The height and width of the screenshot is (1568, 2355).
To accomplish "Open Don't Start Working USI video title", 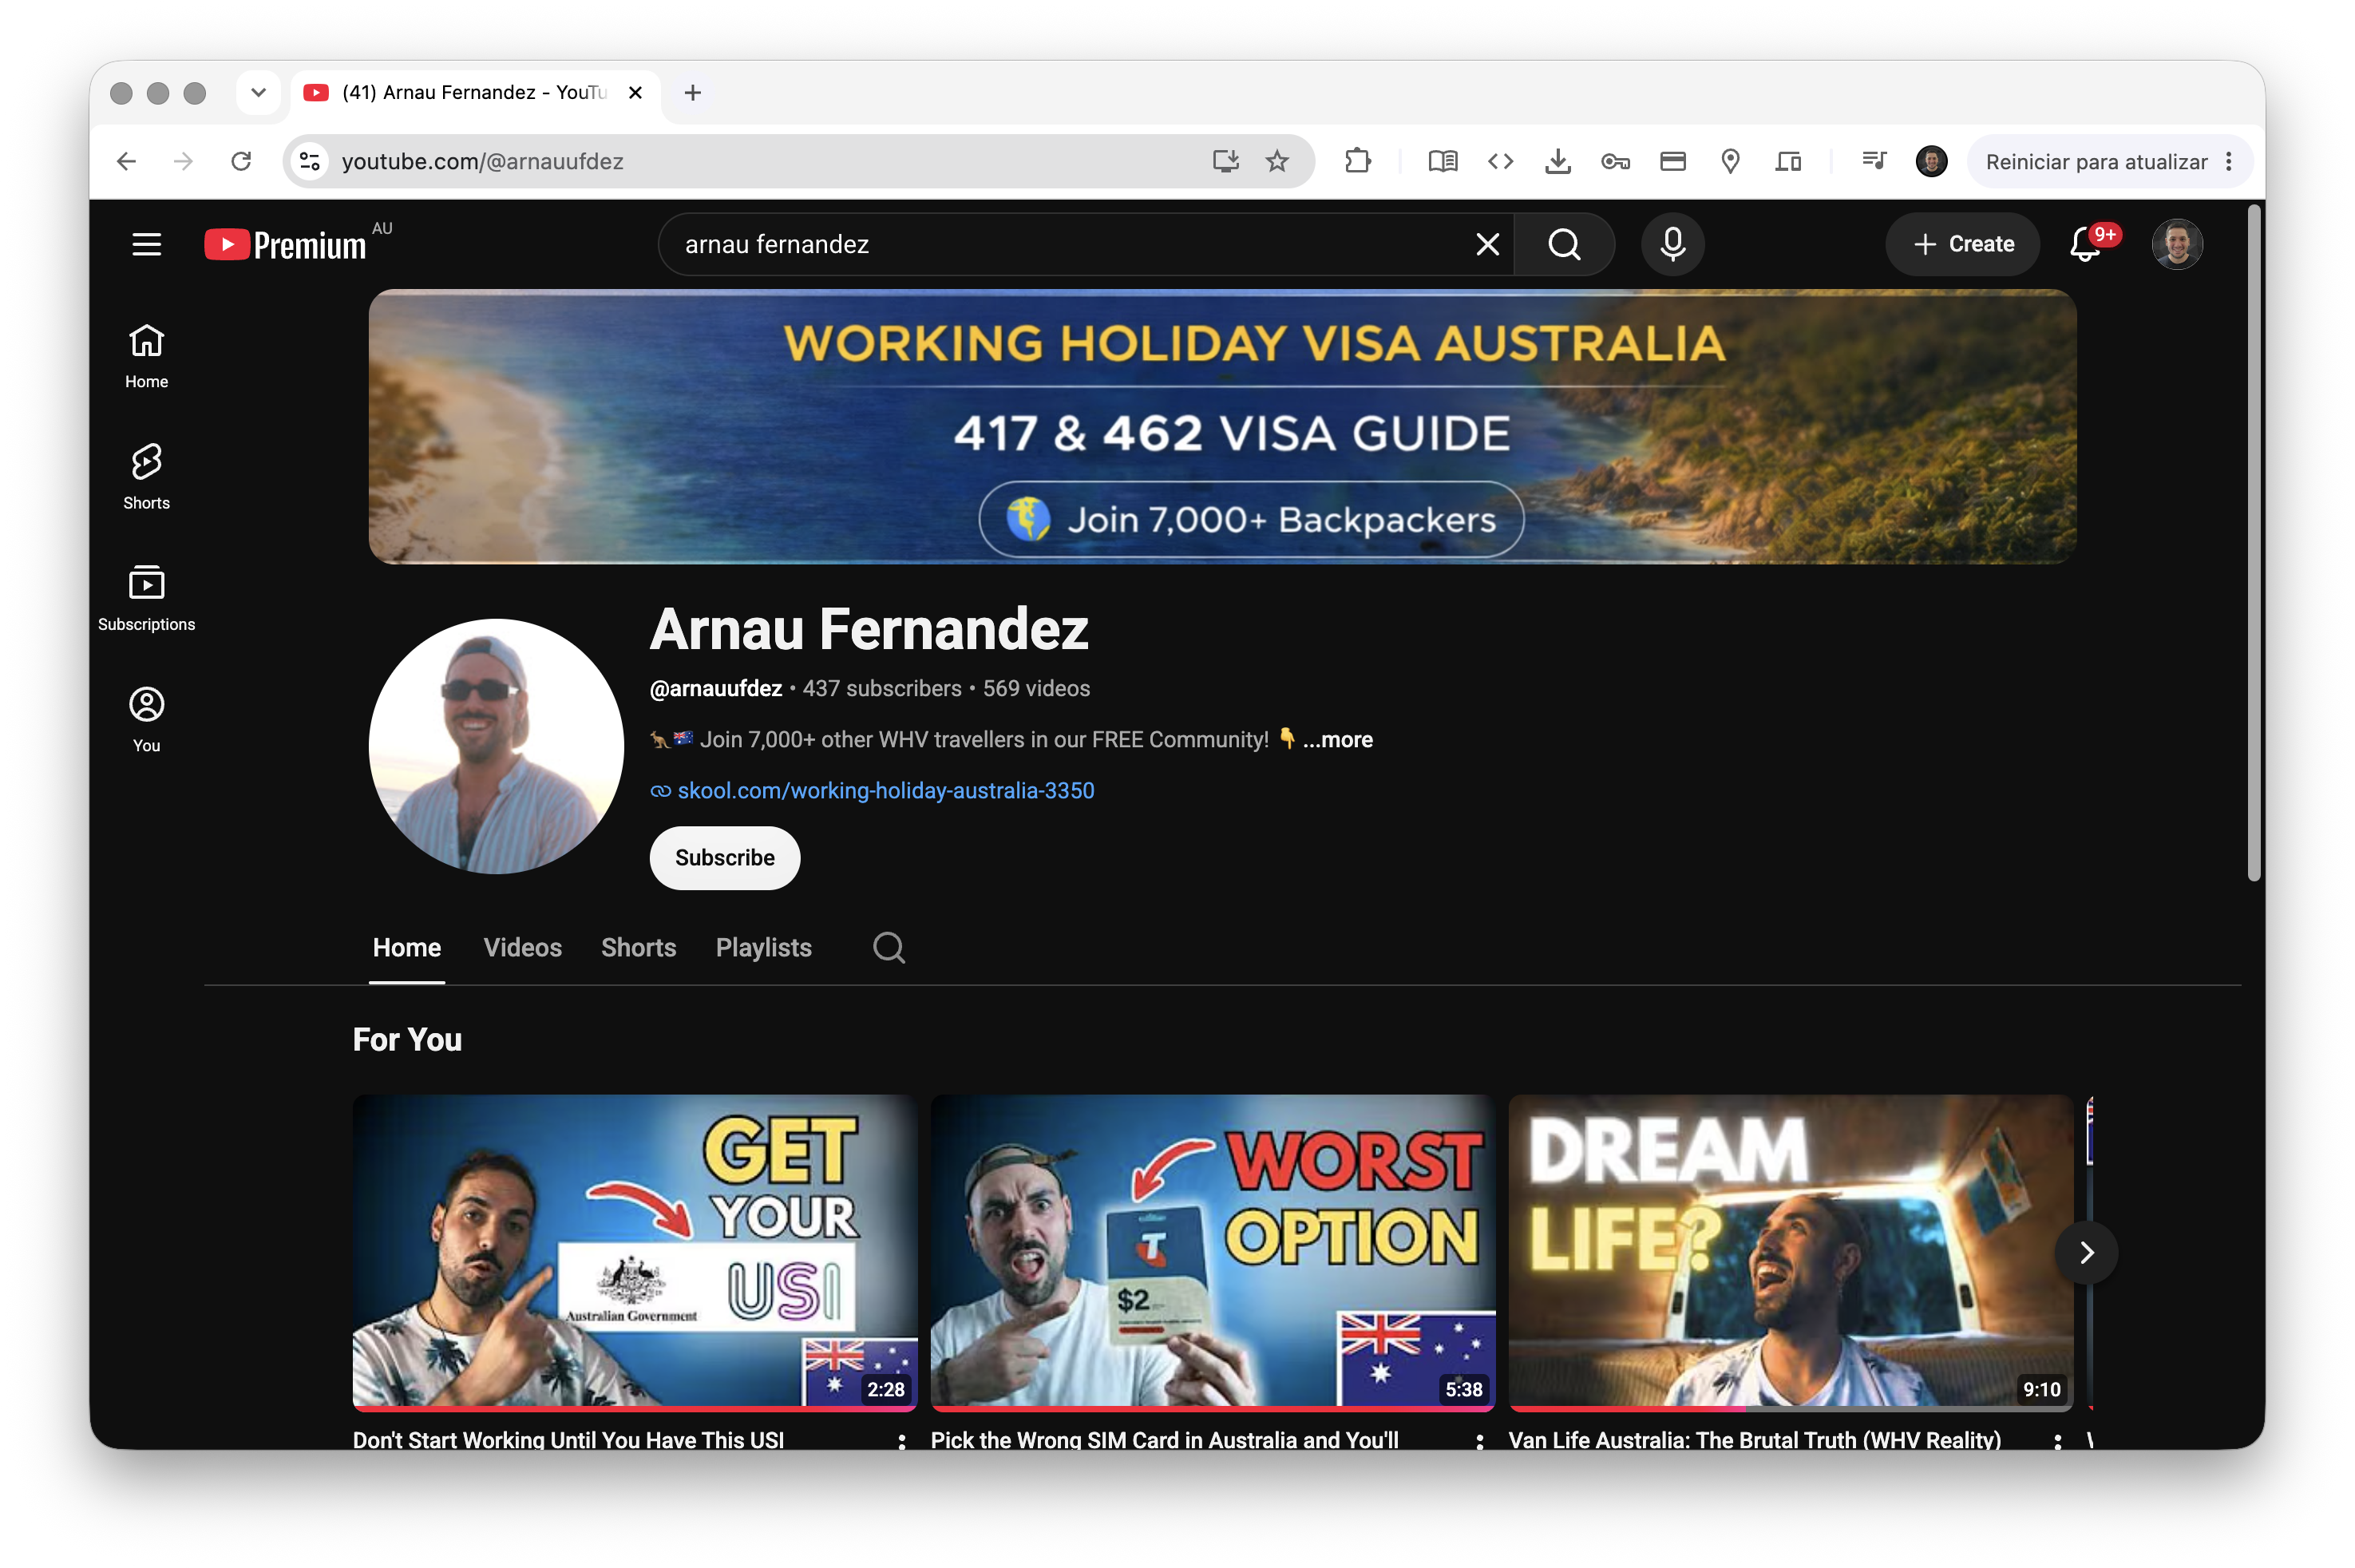I will (568, 1439).
